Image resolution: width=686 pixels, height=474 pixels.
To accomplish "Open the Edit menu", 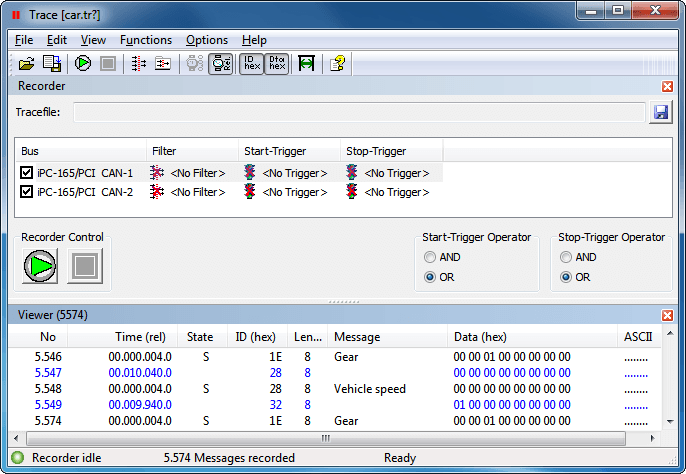I will point(57,40).
